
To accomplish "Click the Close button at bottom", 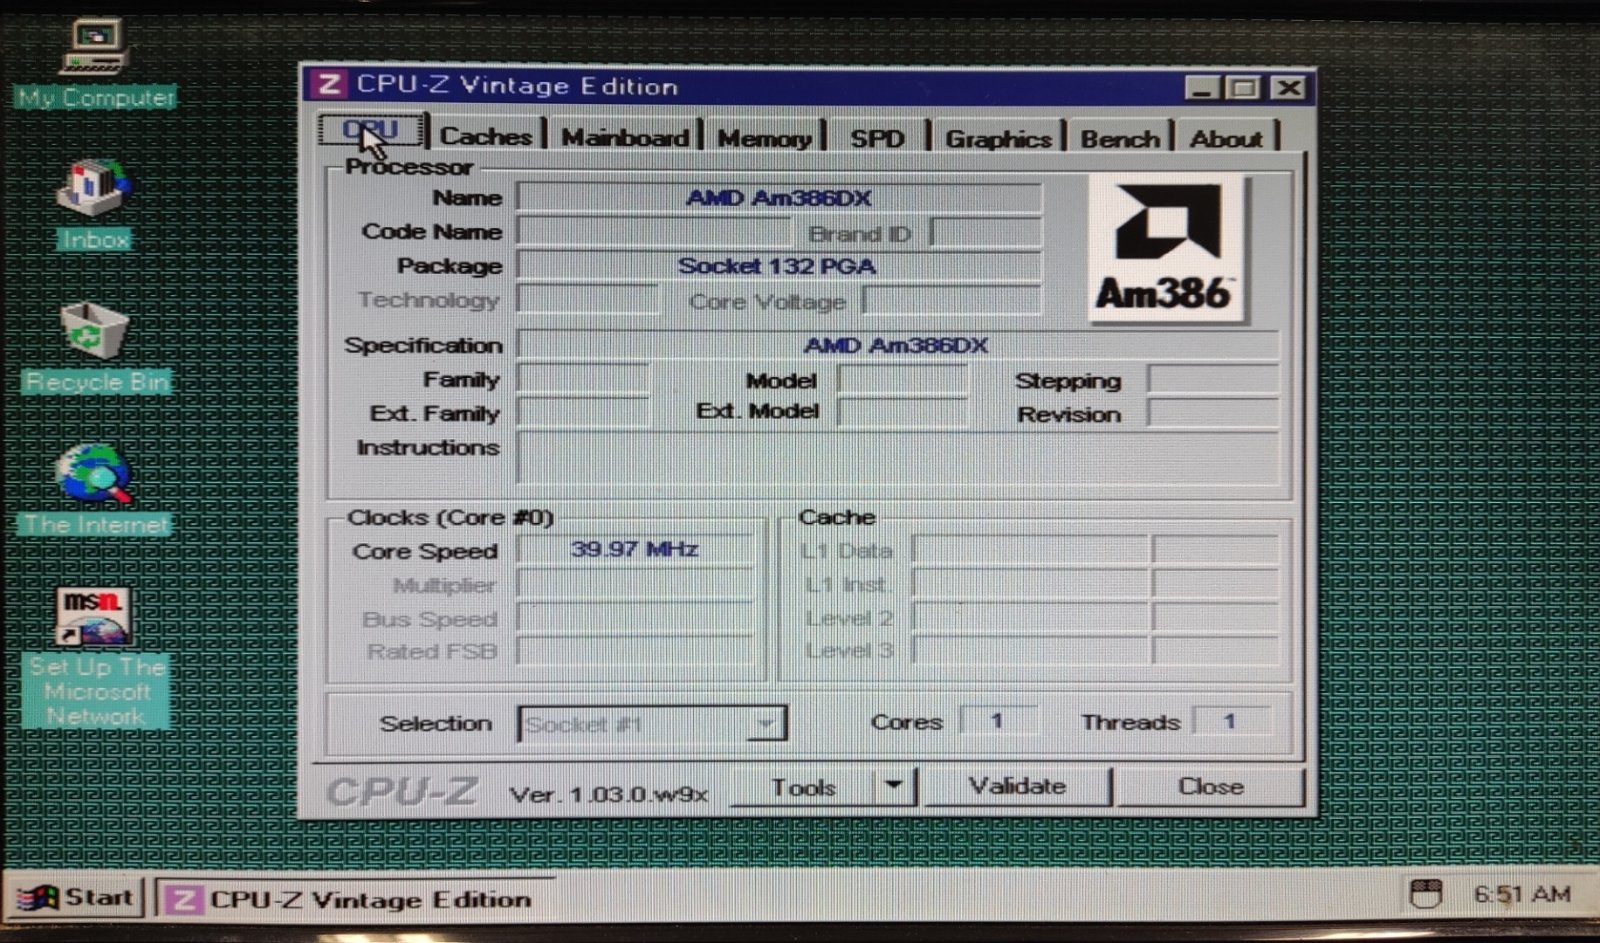I will tap(1210, 786).
